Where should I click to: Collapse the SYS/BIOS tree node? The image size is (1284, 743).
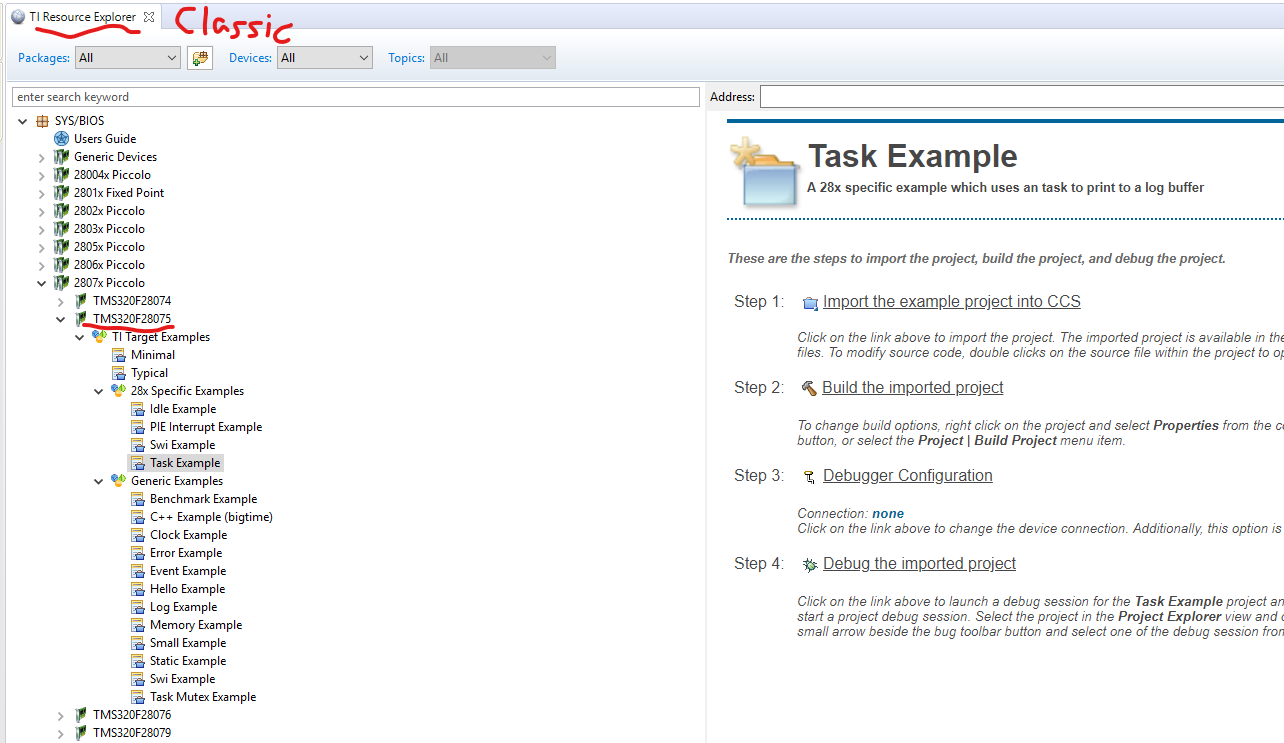(x=23, y=121)
